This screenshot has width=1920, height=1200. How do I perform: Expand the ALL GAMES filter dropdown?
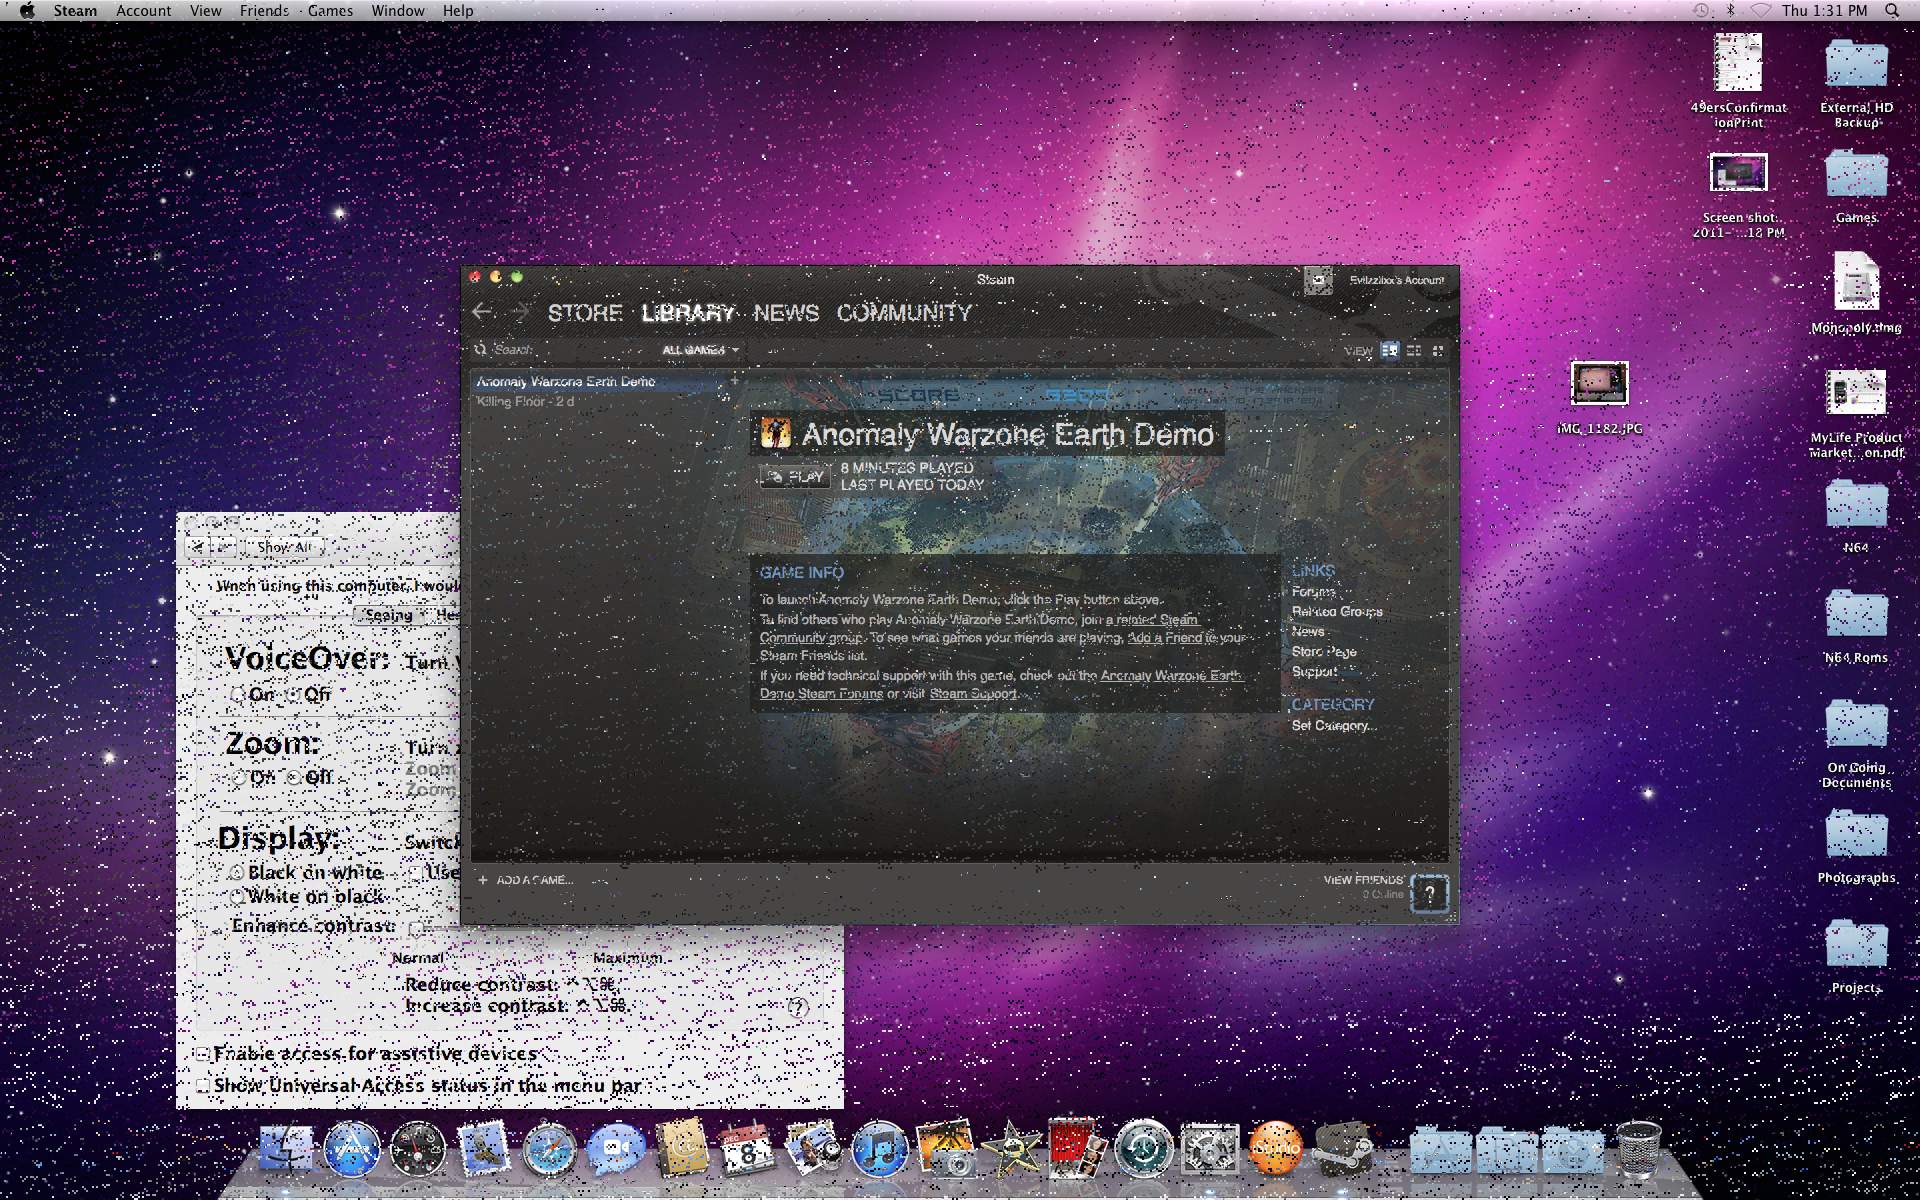(x=700, y=350)
